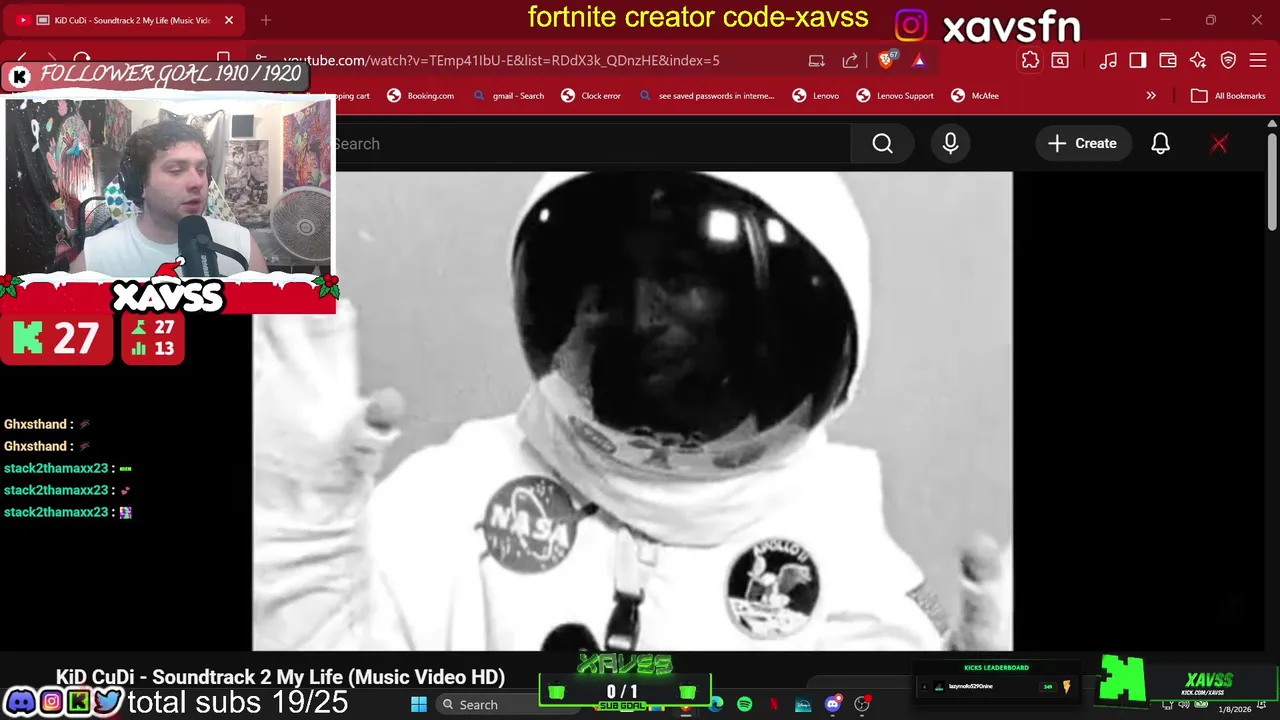Open the Leo AI sparkle icon

coord(1198,60)
